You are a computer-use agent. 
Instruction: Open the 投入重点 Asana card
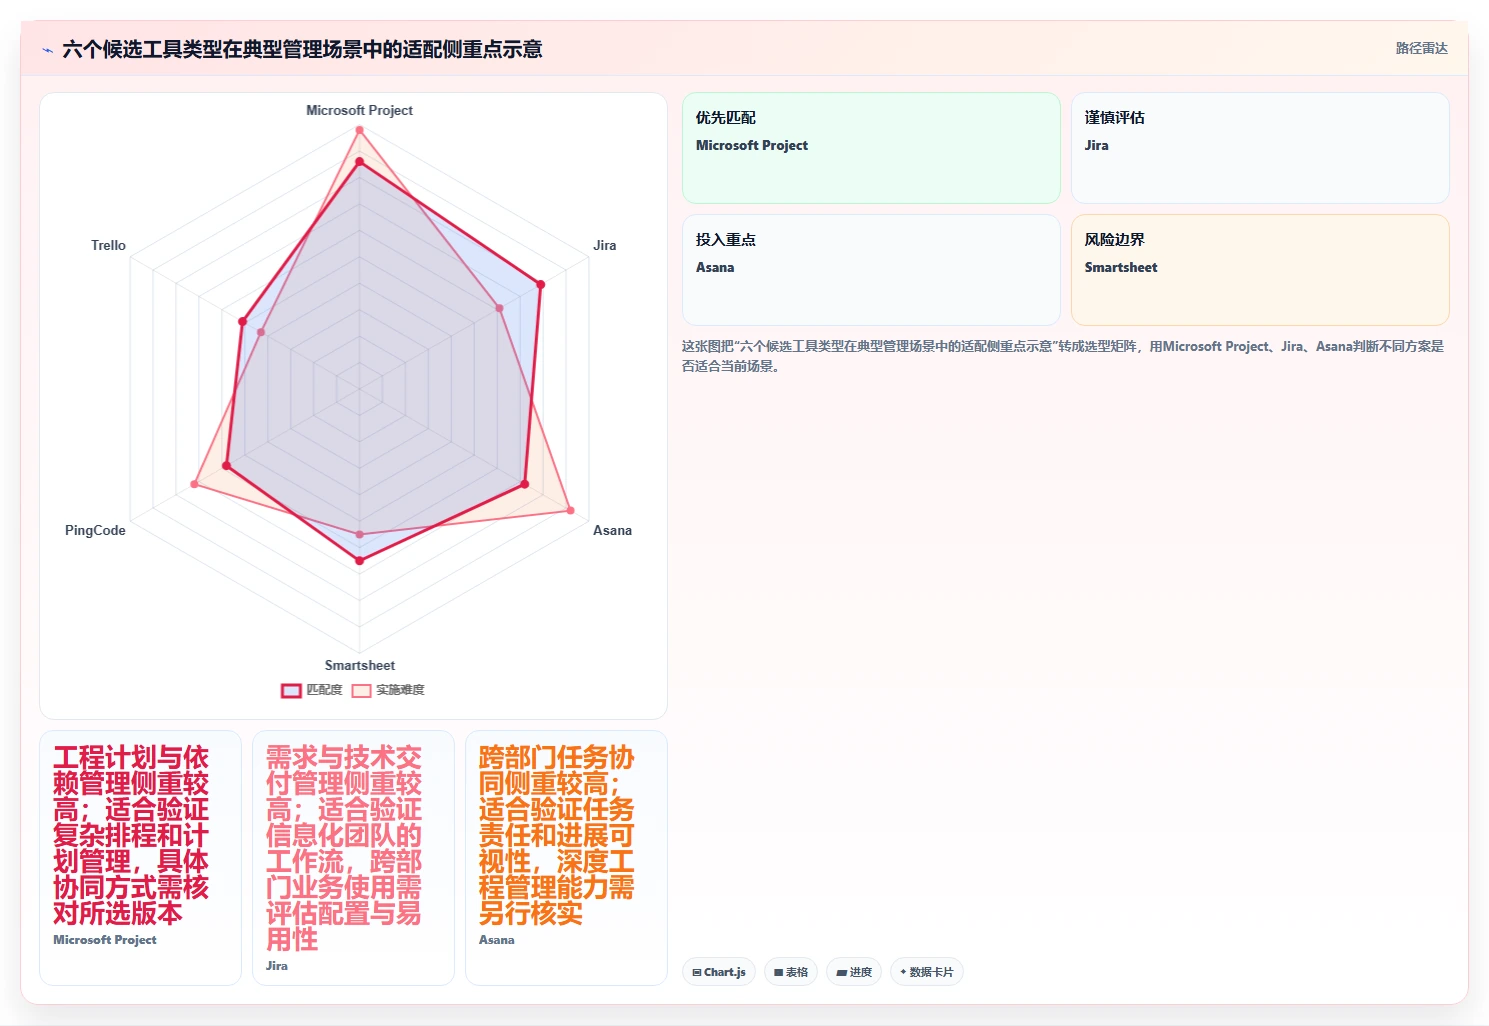click(871, 270)
